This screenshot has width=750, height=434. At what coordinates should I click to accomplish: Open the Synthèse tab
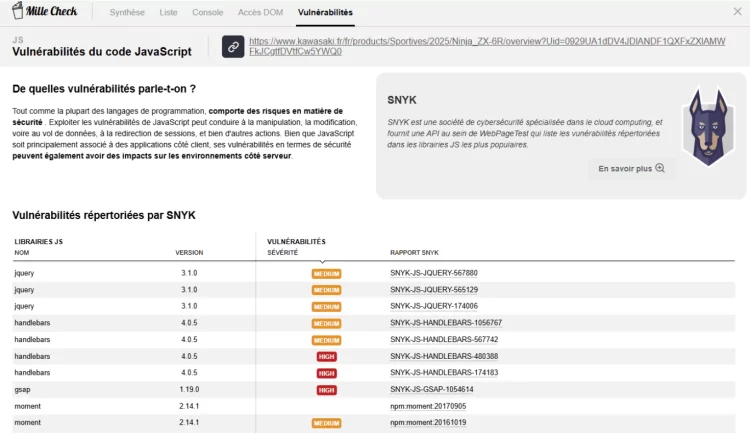127,12
